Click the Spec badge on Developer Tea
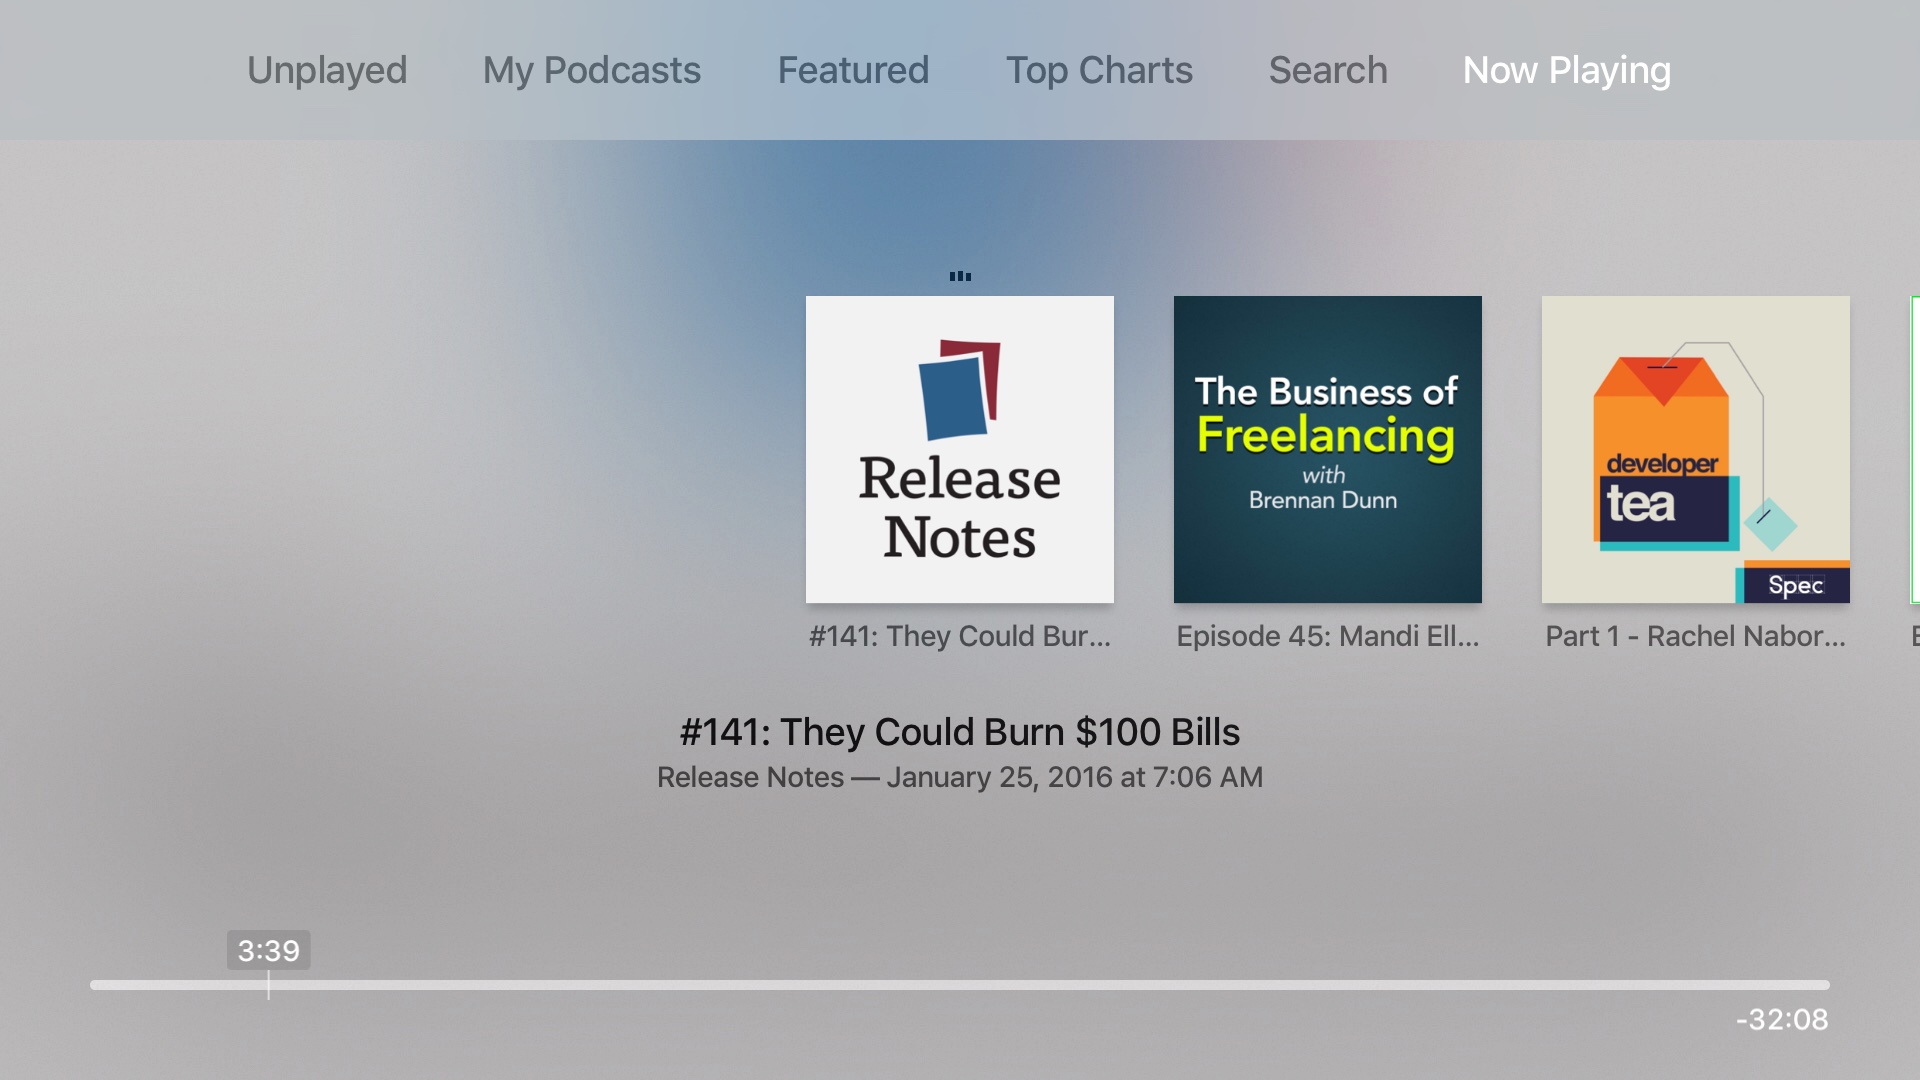This screenshot has height=1080, width=1920. coord(1796,585)
